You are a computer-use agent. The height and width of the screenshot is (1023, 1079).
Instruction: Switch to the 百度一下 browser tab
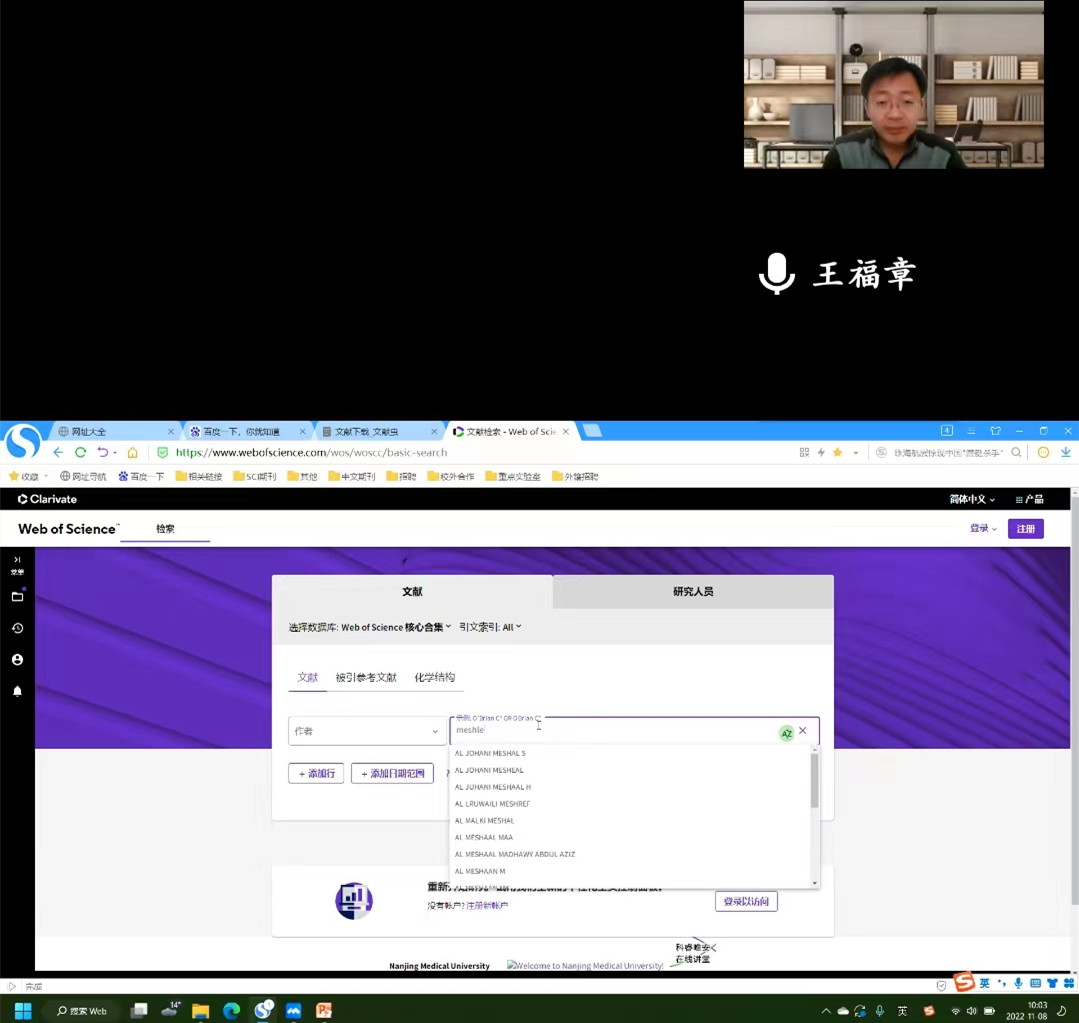click(x=247, y=431)
